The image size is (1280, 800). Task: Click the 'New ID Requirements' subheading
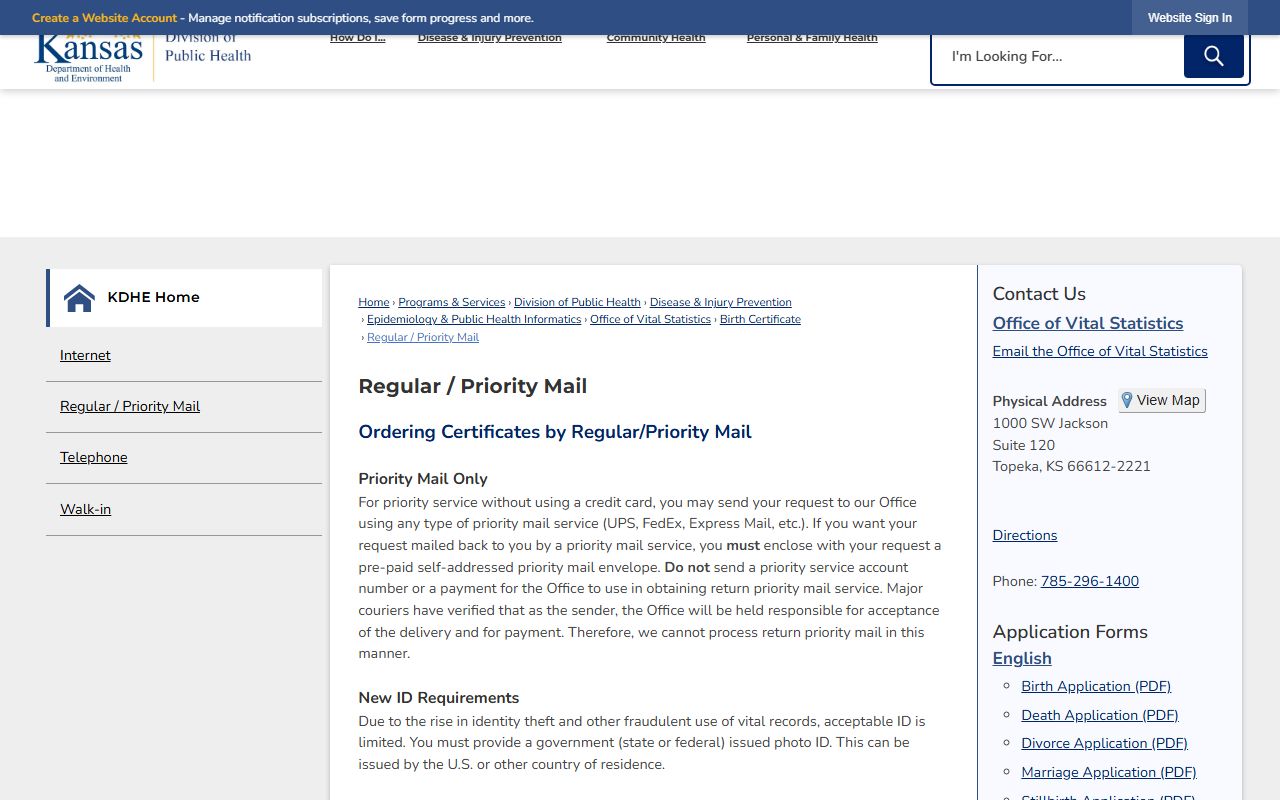(439, 698)
